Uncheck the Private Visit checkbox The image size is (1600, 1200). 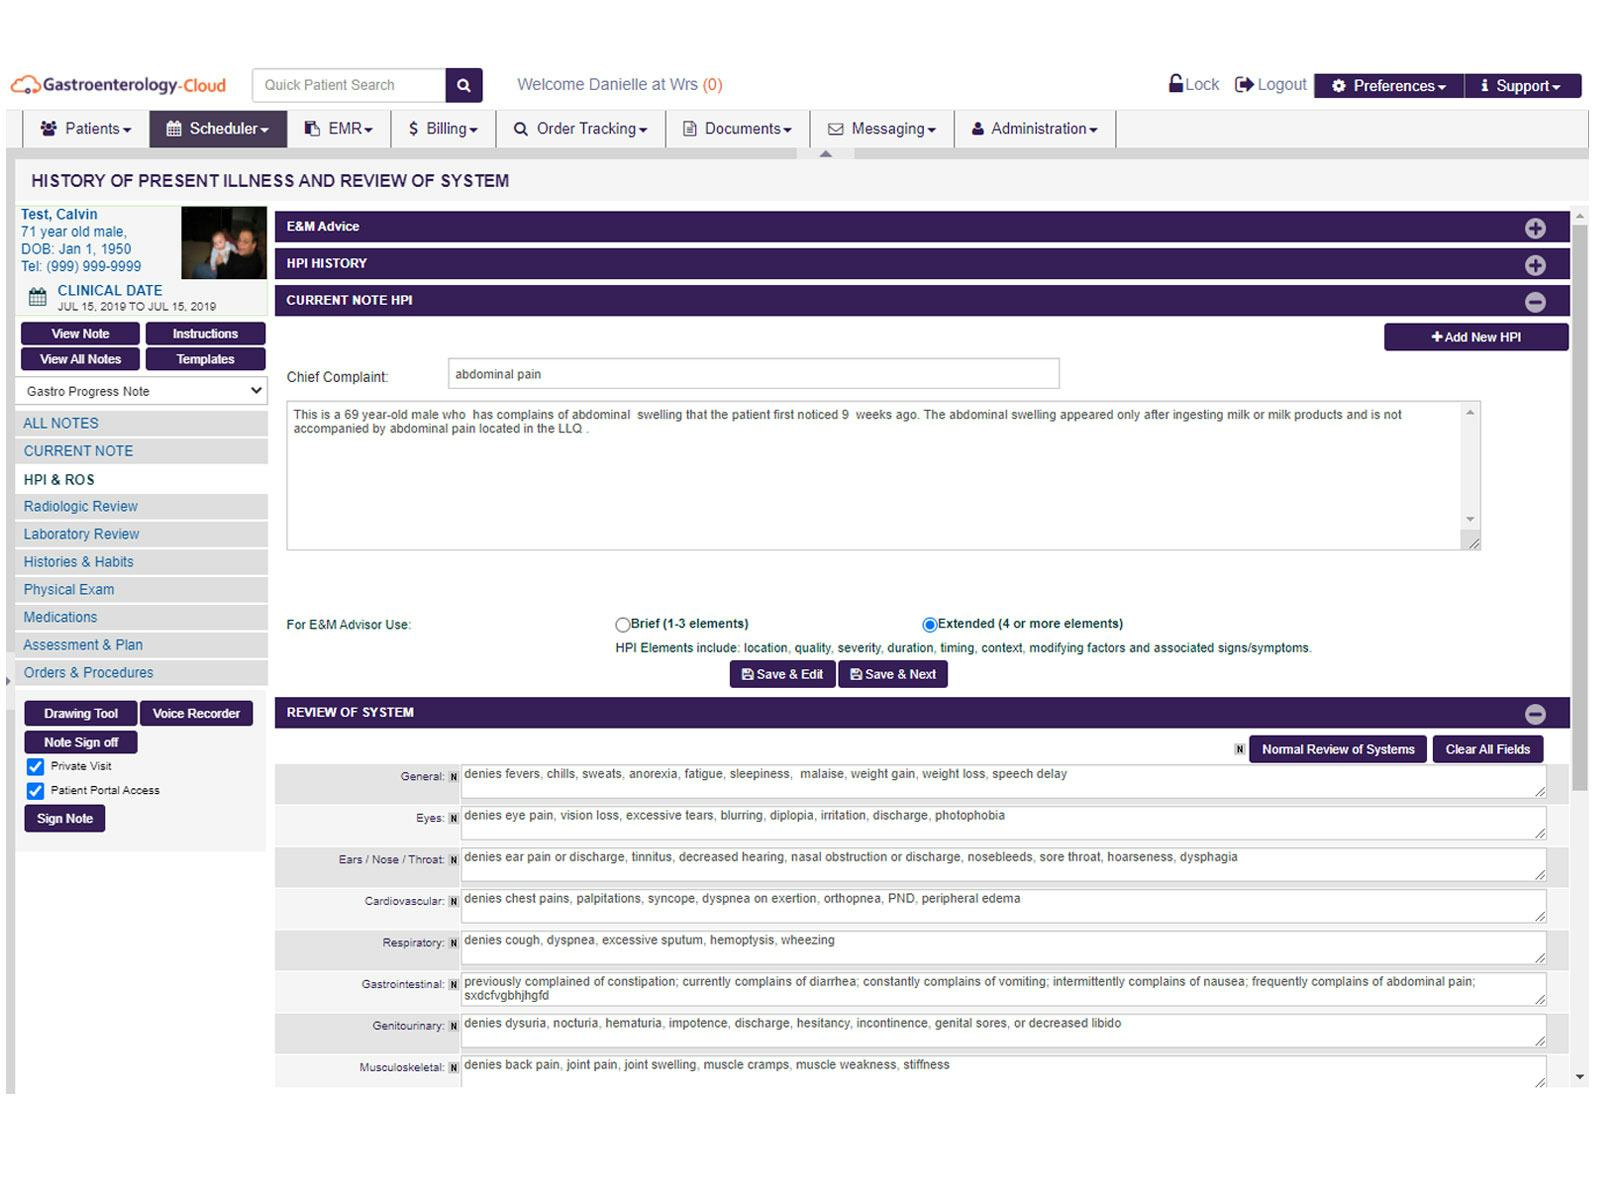[x=35, y=766]
